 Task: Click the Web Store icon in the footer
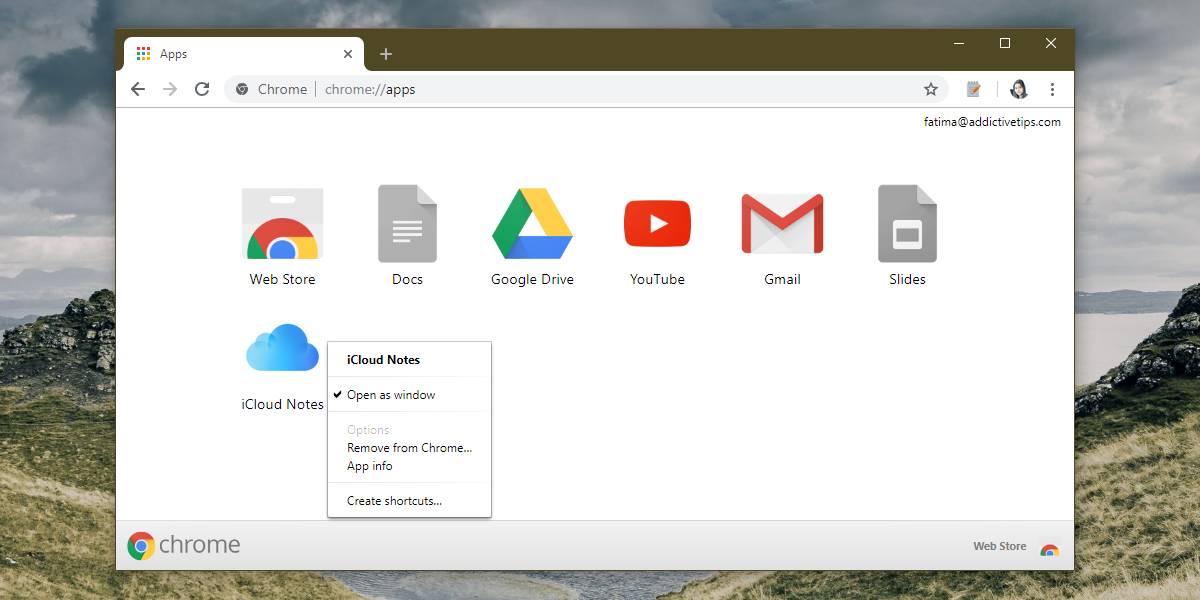pos(1049,549)
